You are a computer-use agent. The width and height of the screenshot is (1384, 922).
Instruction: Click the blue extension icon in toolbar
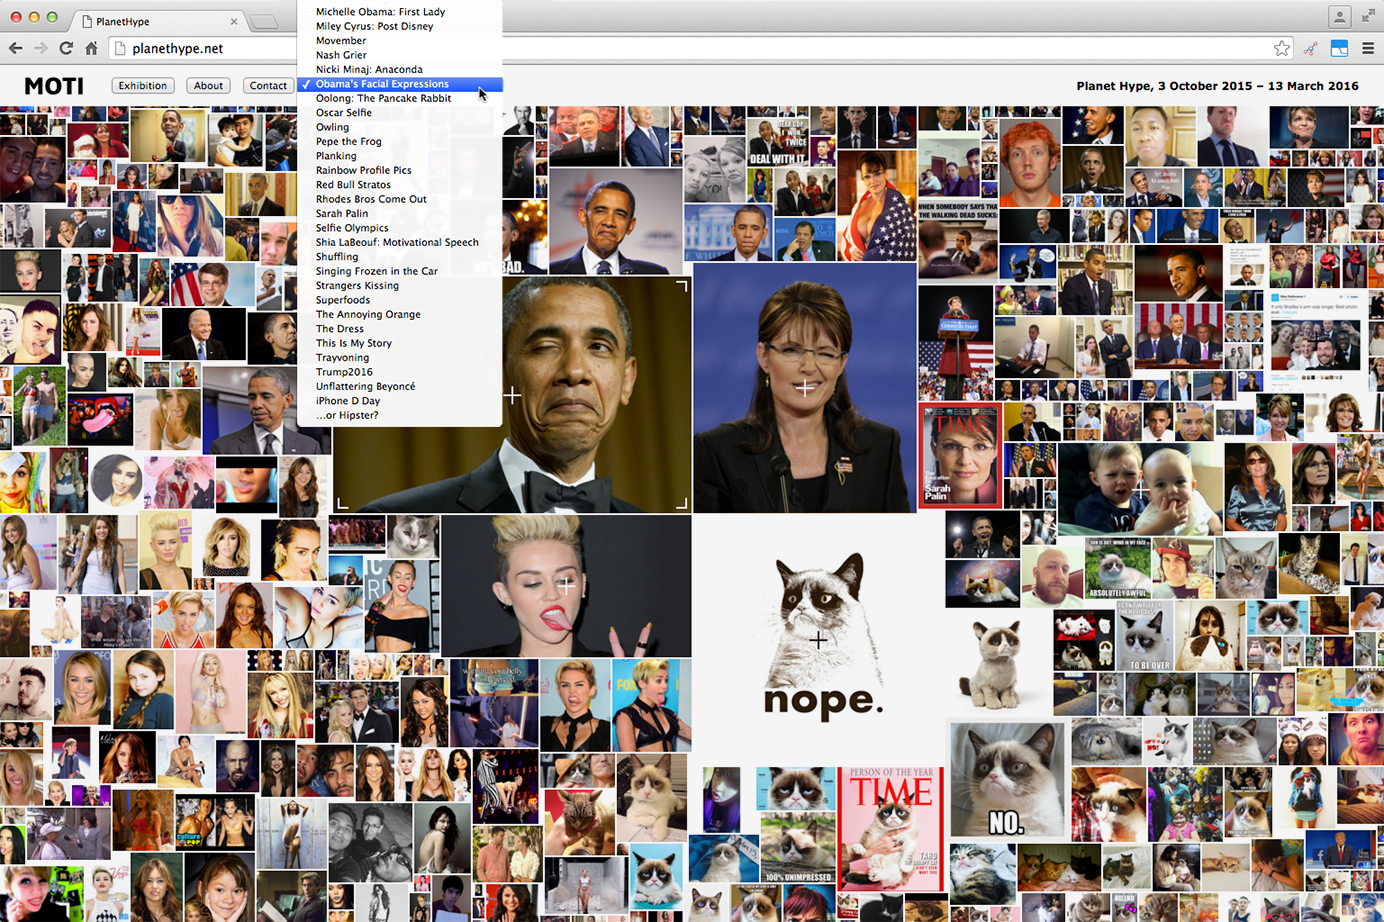click(1339, 48)
